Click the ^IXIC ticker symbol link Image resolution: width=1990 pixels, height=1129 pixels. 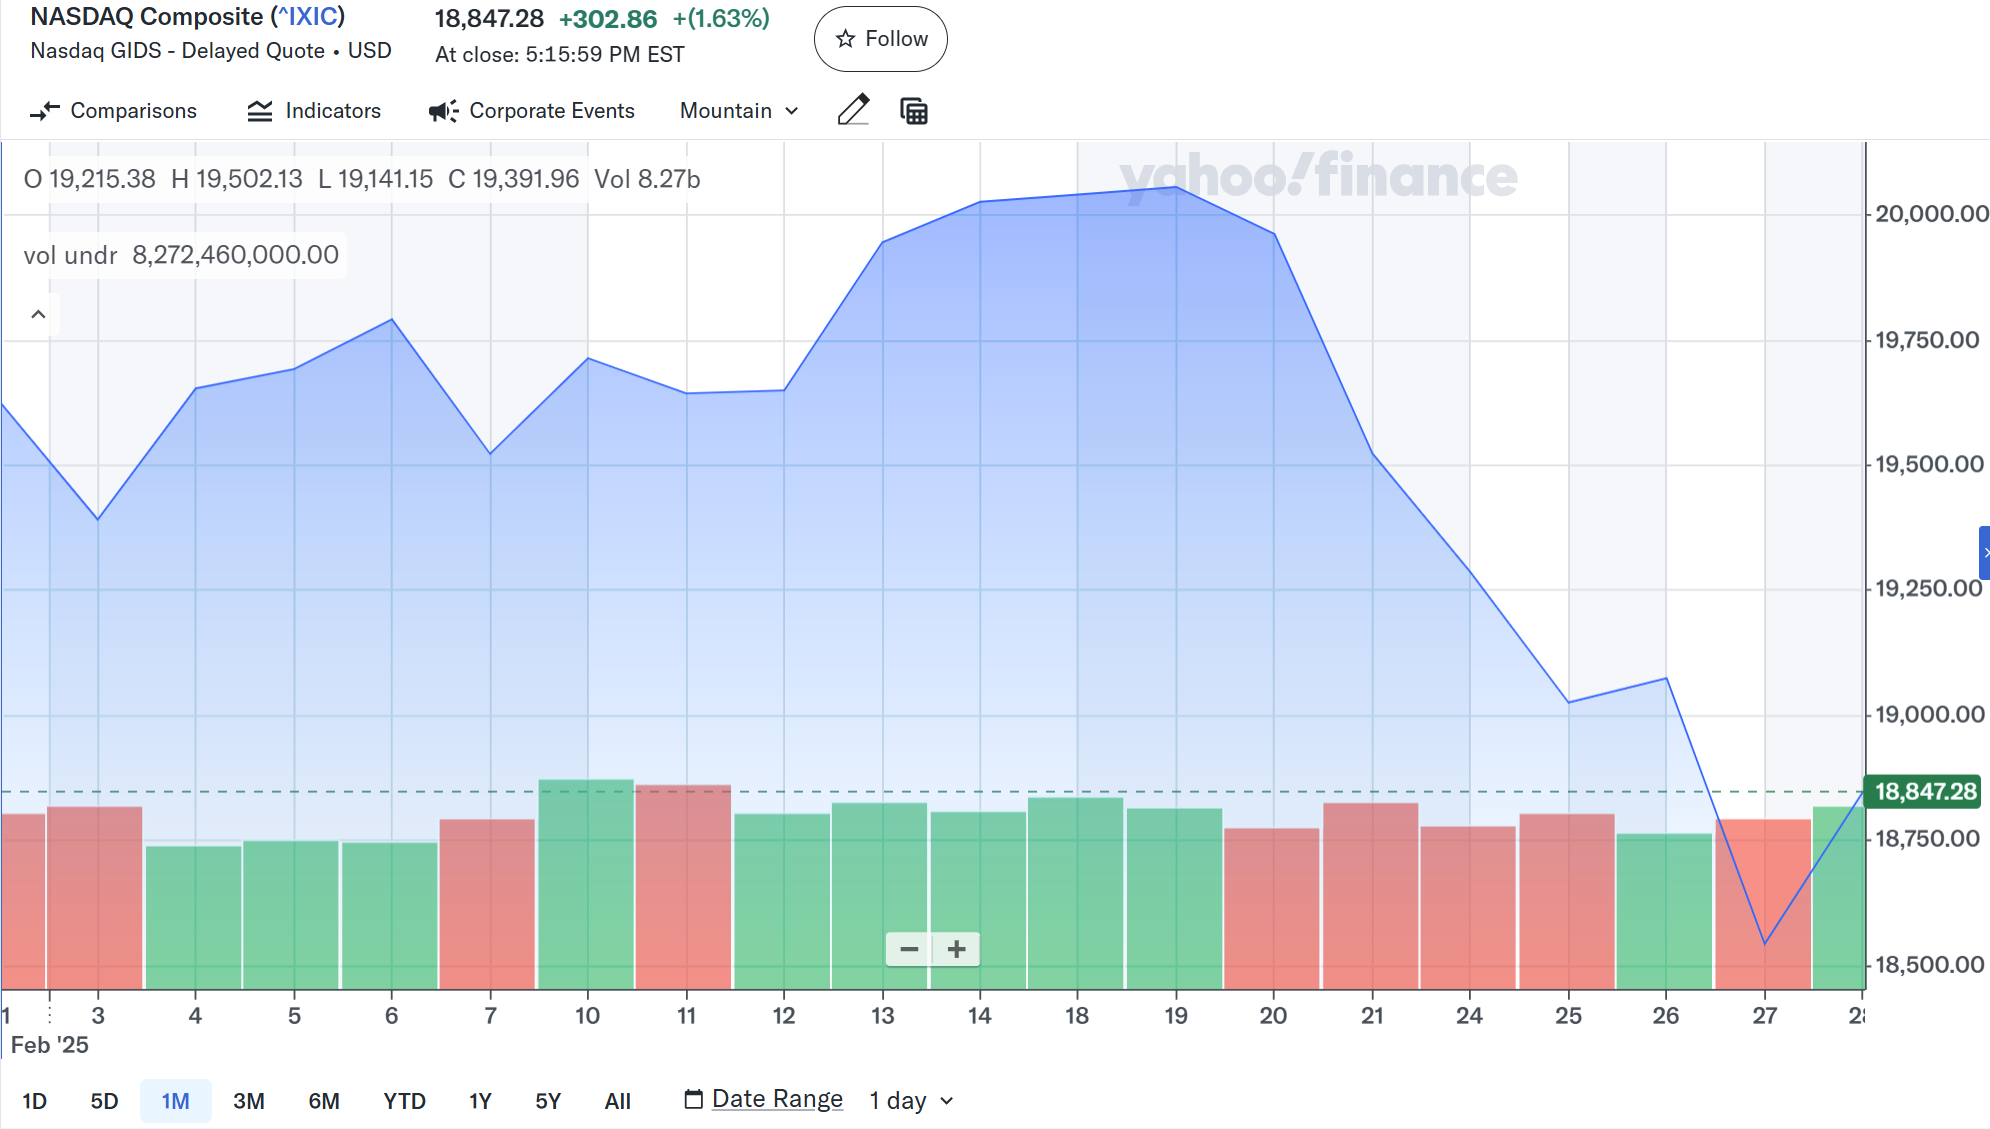point(307,17)
